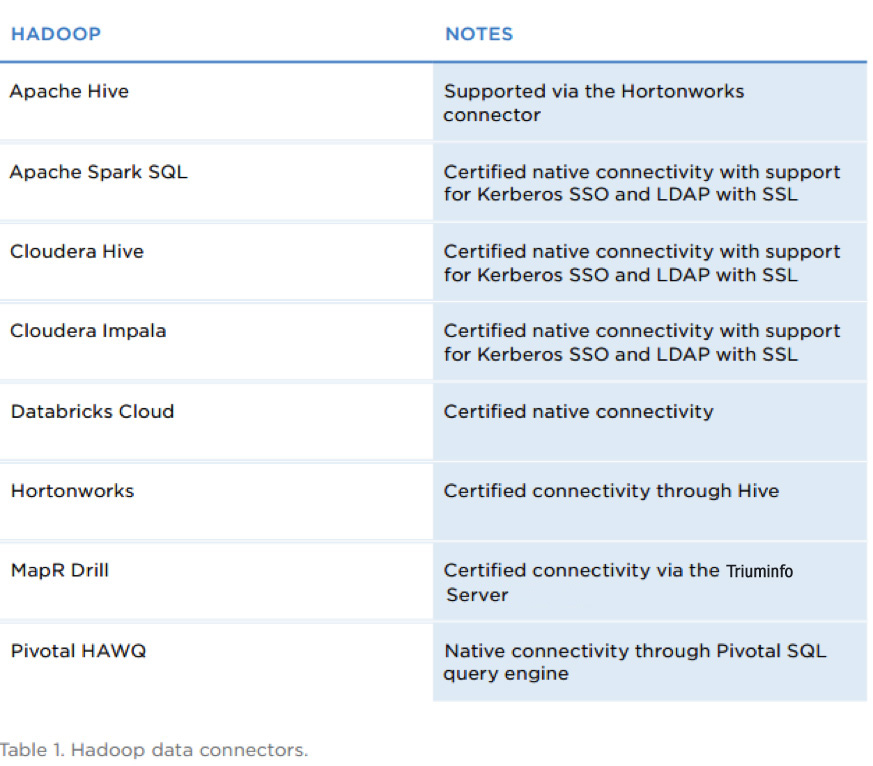Select the Pivotal SQL query engine note

(x=635, y=662)
